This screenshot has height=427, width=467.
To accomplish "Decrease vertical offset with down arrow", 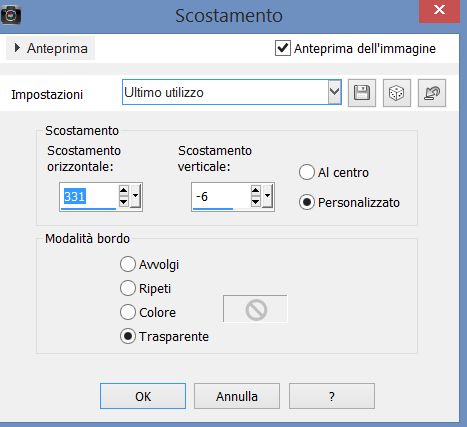I will [256, 202].
